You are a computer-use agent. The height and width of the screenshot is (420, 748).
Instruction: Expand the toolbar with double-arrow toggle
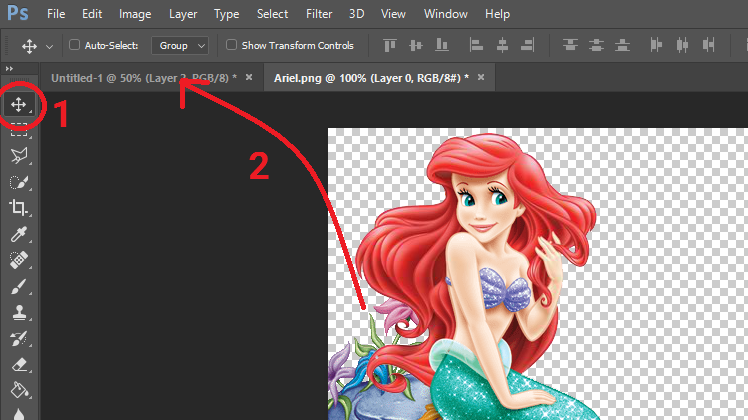pyautogui.click(x=9, y=69)
